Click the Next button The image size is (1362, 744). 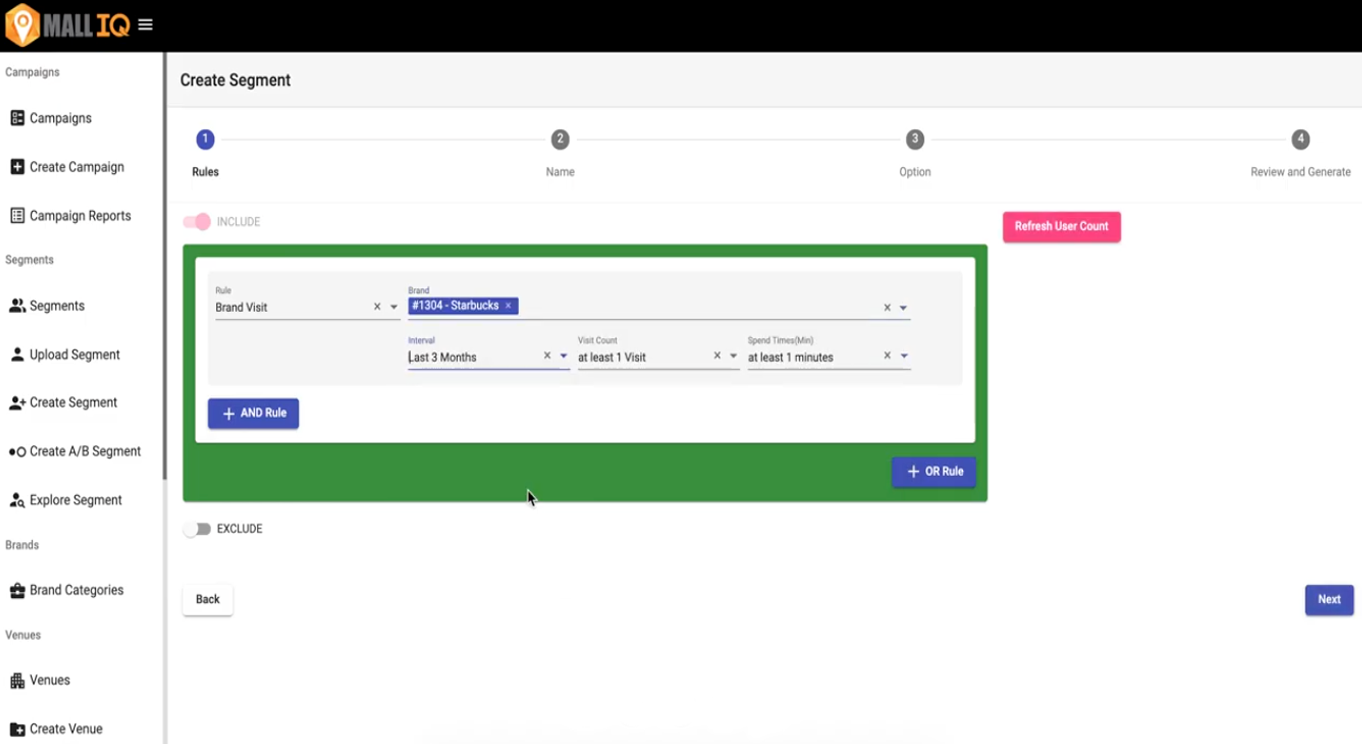pyautogui.click(x=1328, y=600)
